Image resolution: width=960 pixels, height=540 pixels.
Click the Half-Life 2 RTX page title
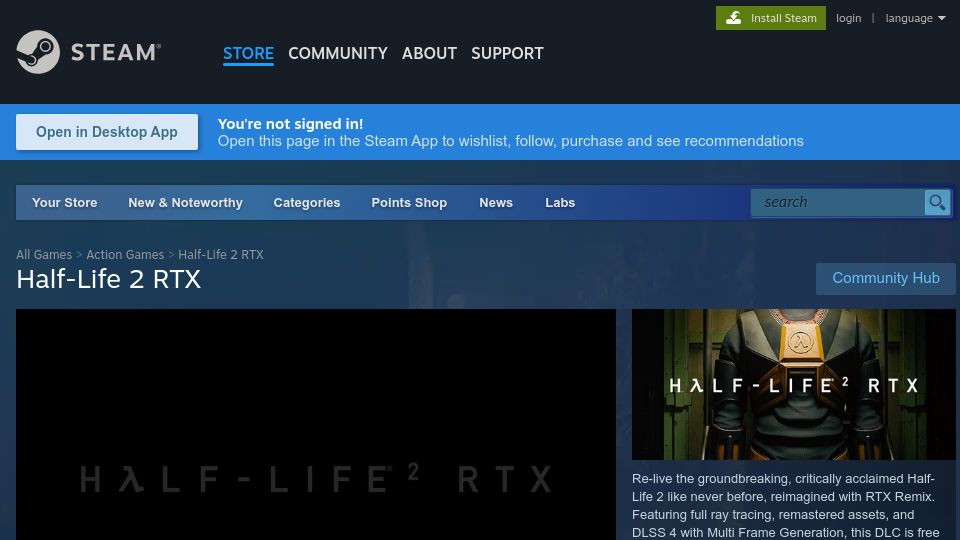coord(108,280)
